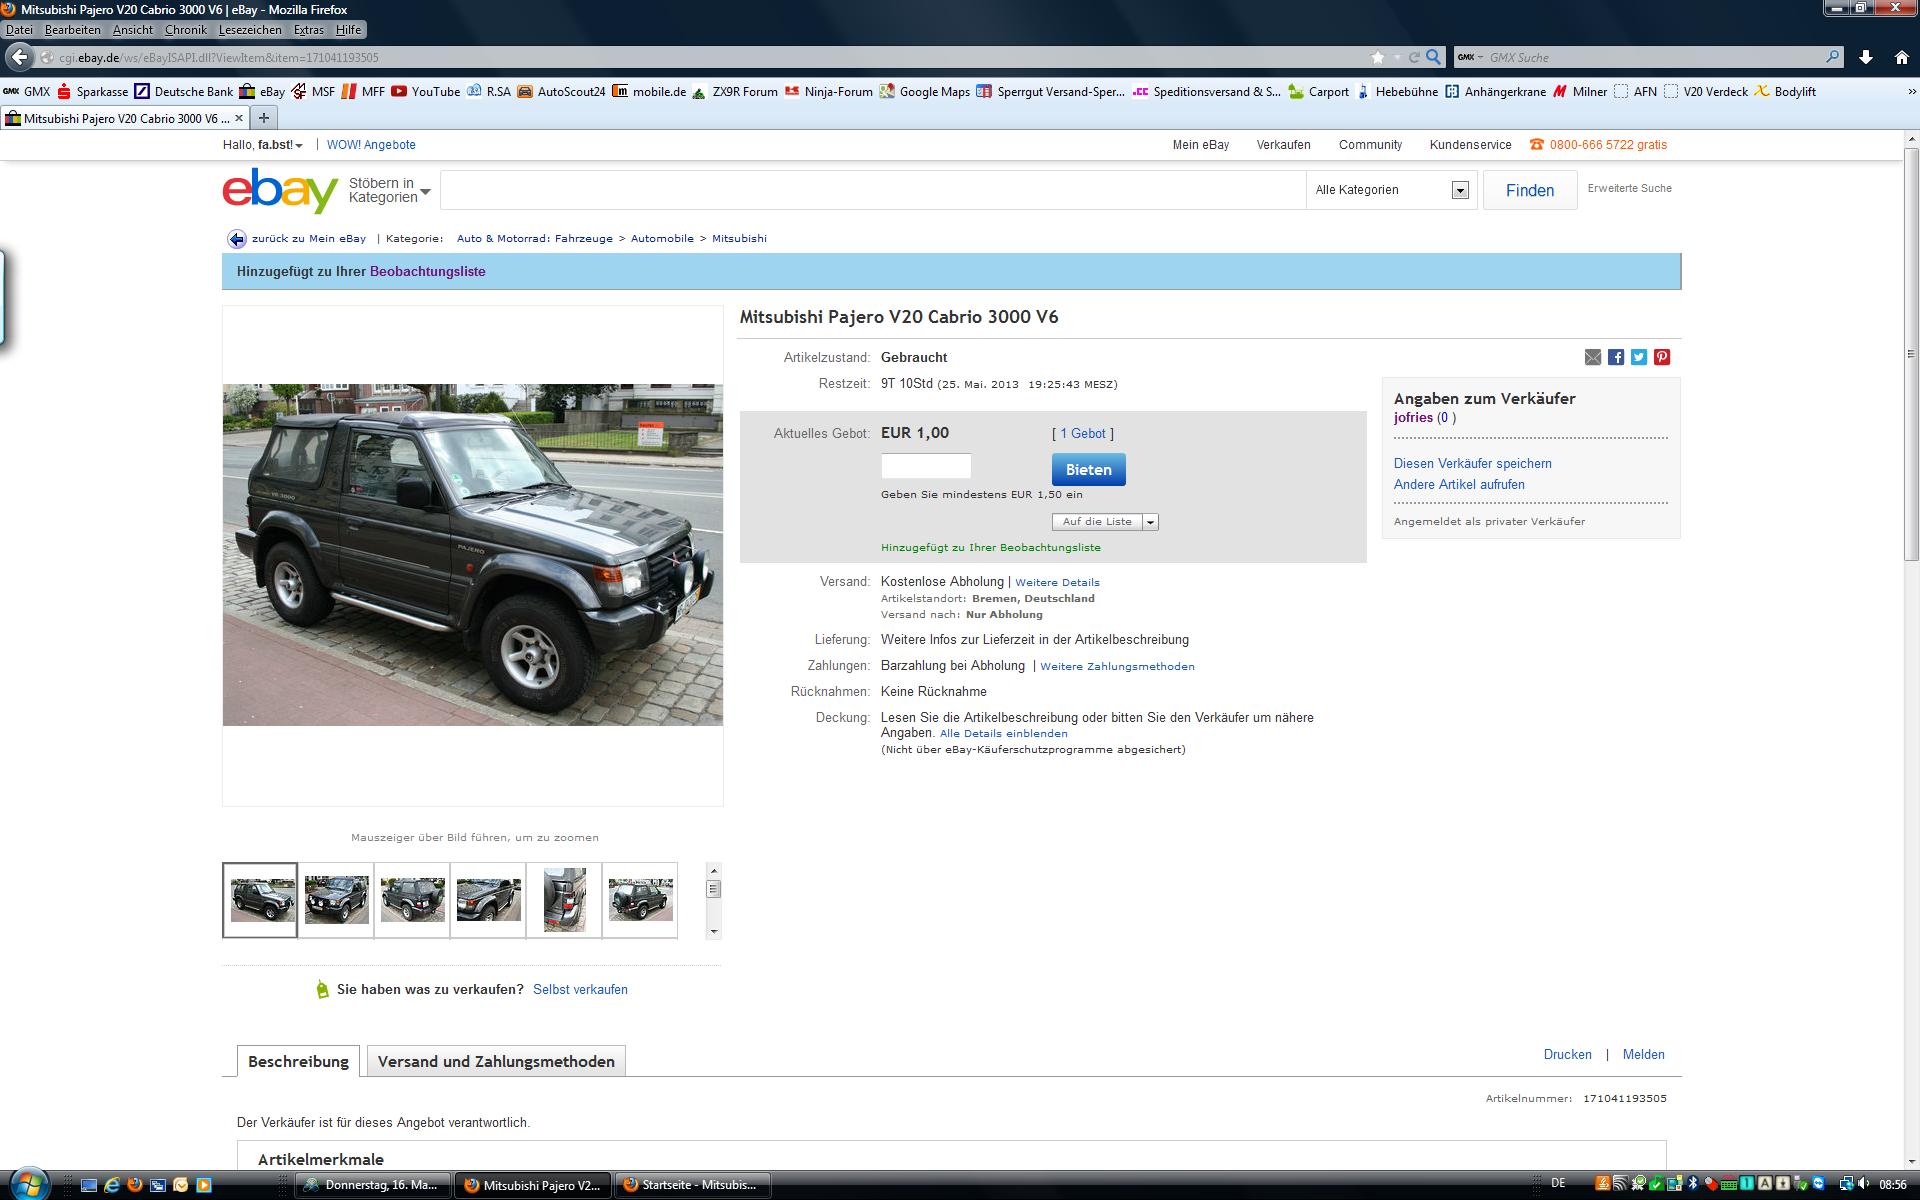Switch to Versand und Zahlungsmethoden tab
Image resolution: width=1920 pixels, height=1200 pixels.
tap(496, 1061)
